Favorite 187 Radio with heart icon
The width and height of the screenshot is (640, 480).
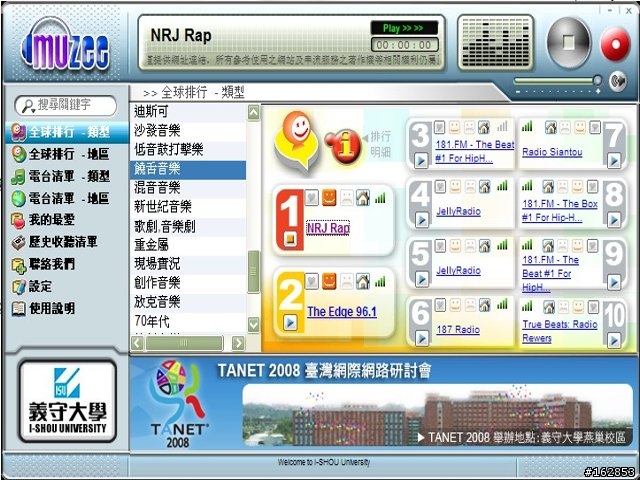pyautogui.click(x=440, y=305)
